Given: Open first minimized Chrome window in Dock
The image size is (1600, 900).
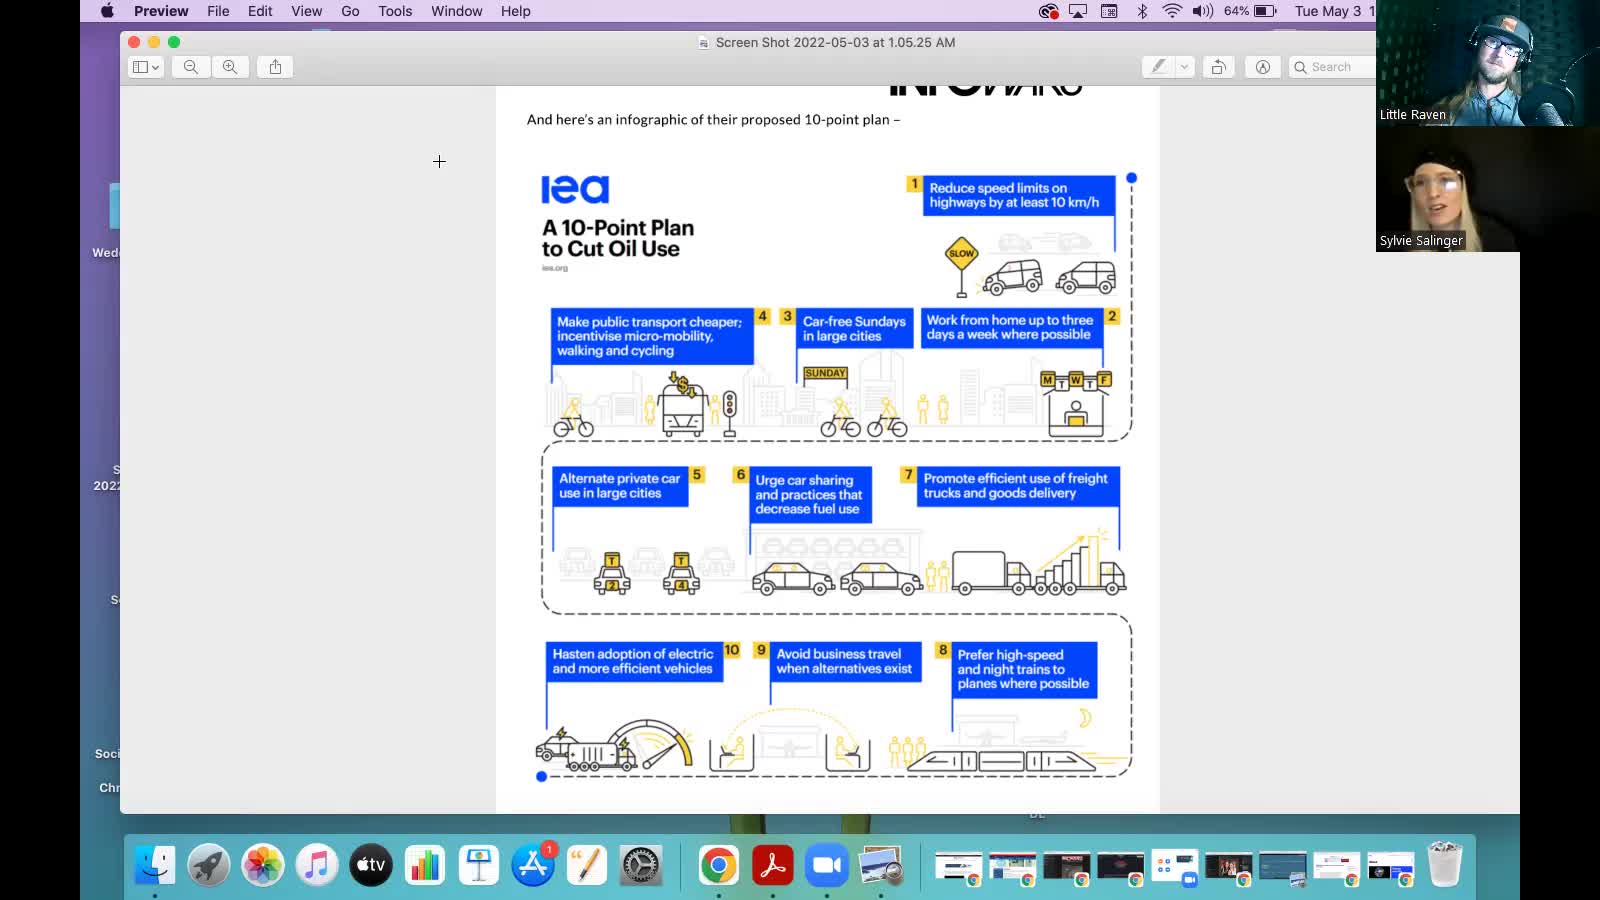Looking at the screenshot, I should (958, 867).
